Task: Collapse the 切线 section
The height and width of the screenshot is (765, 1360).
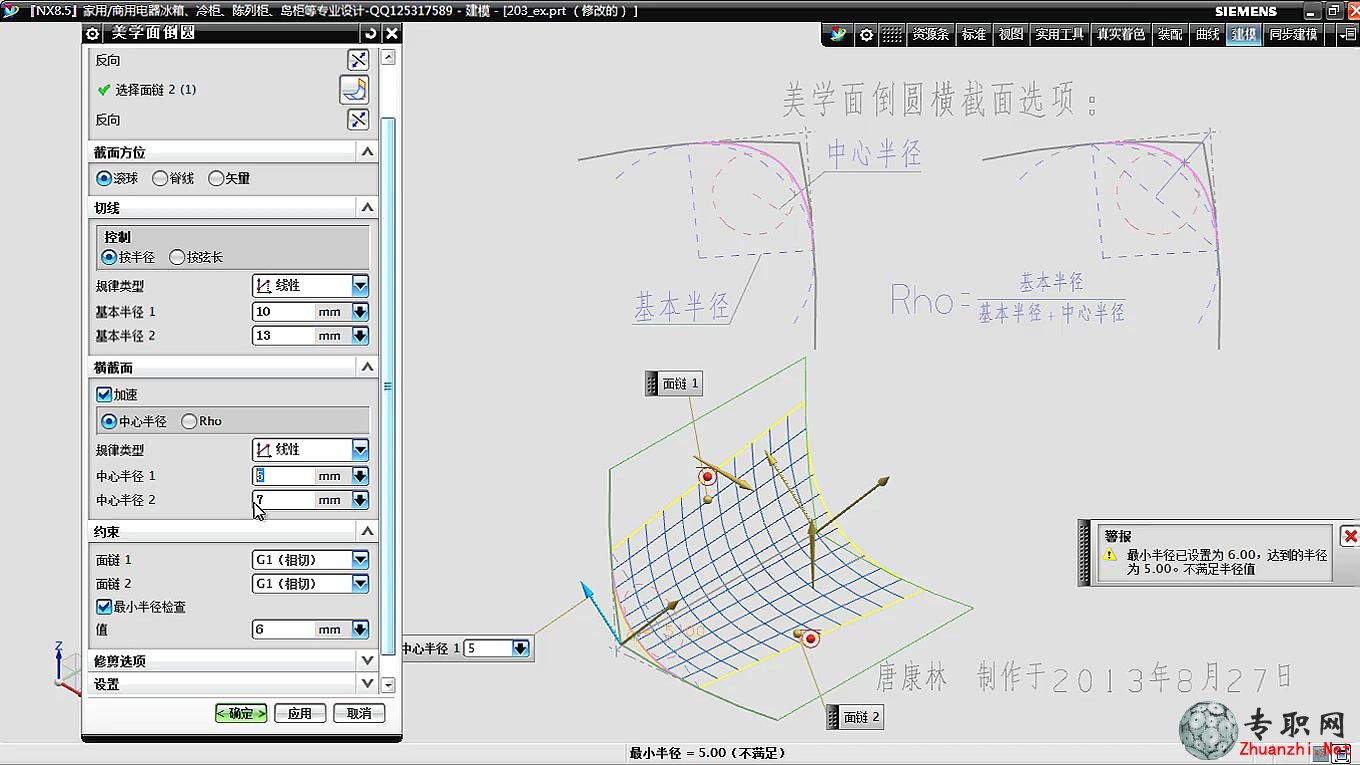Action: pos(367,207)
